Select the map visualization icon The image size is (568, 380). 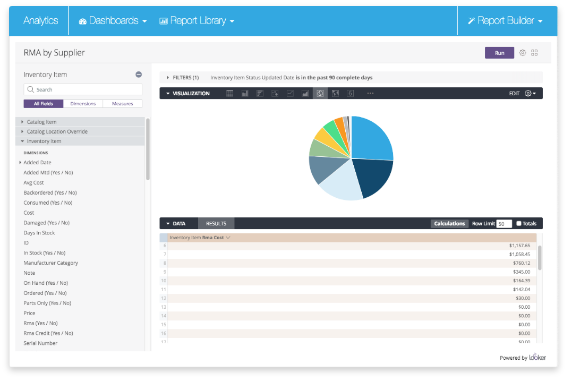click(335, 93)
